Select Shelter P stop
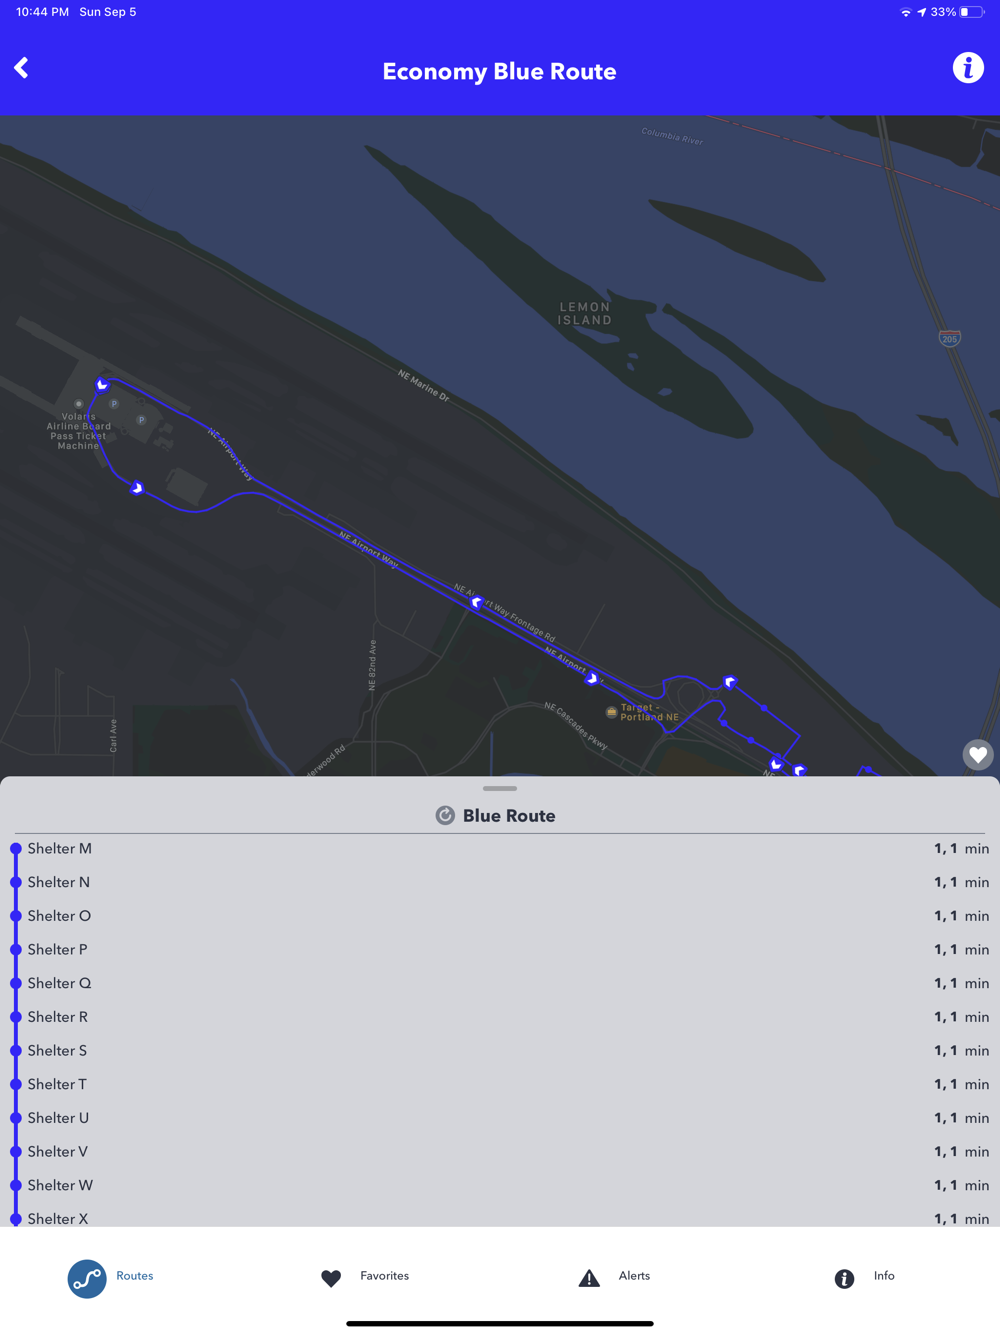Viewport: 1000px width, 1334px height. pyautogui.click(x=500, y=950)
